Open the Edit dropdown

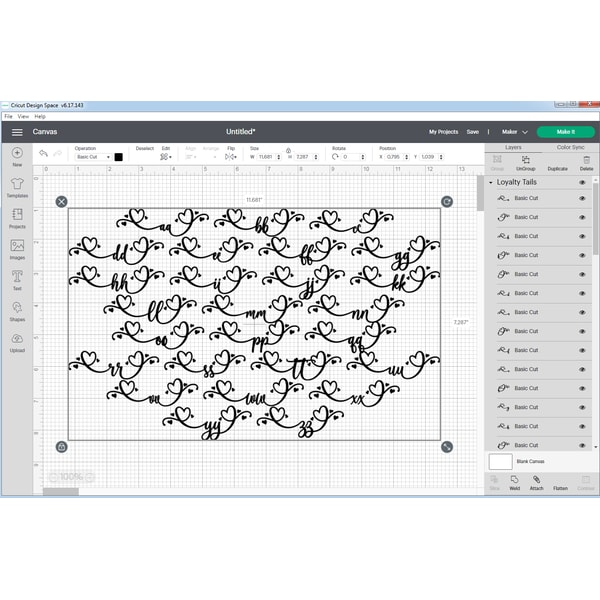(x=165, y=157)
